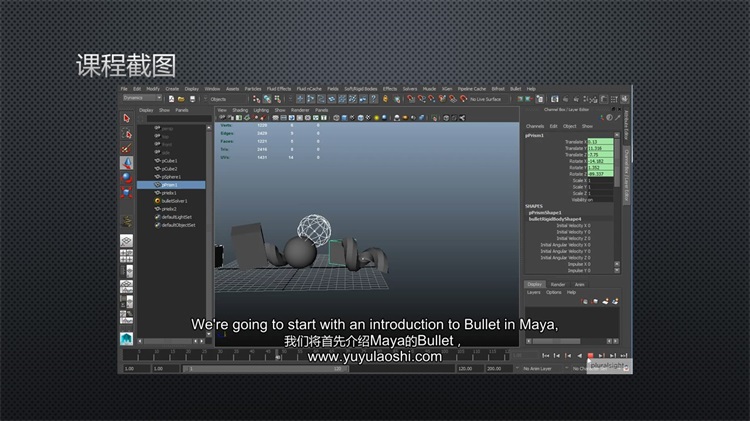The image size is (750, 421).
Task: Click the current frame marker on timeline
Action: [x=277, y=355]
